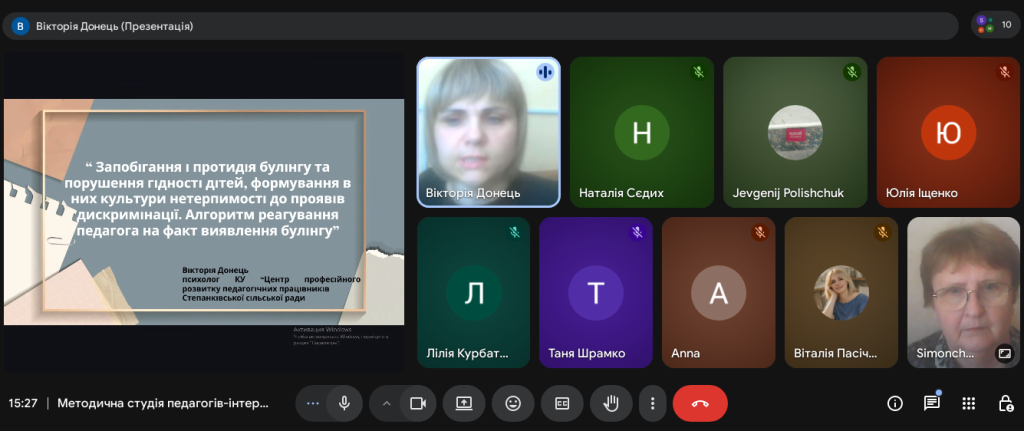Open host controls lock icon
The height and width of the screenshot is (431, 1024).
click(x=1005, y=403)
